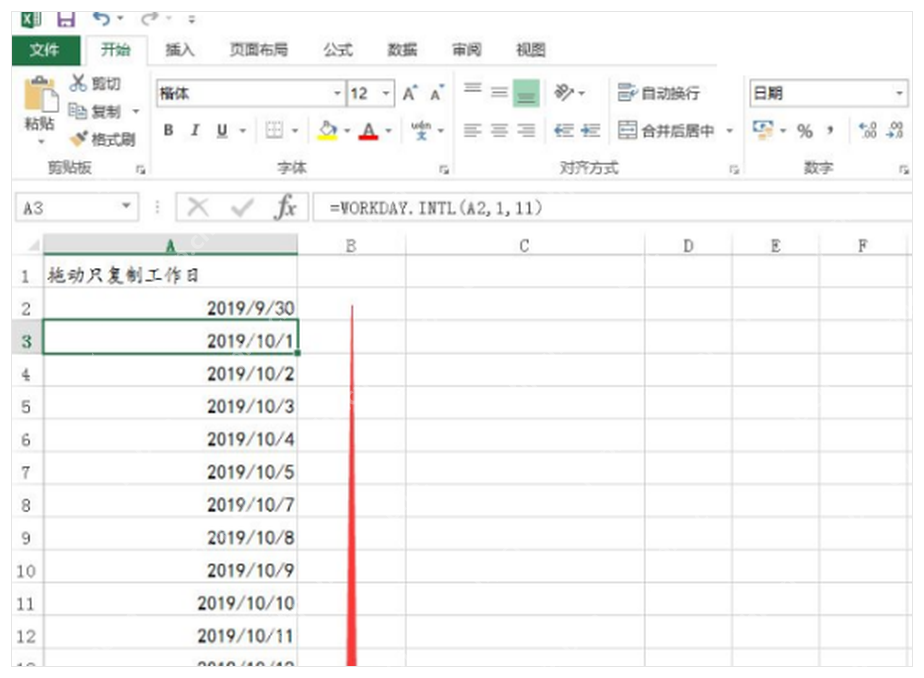The width and height of the screenshot is (924, 678).
Task: Select column A header
Action: 170,245
